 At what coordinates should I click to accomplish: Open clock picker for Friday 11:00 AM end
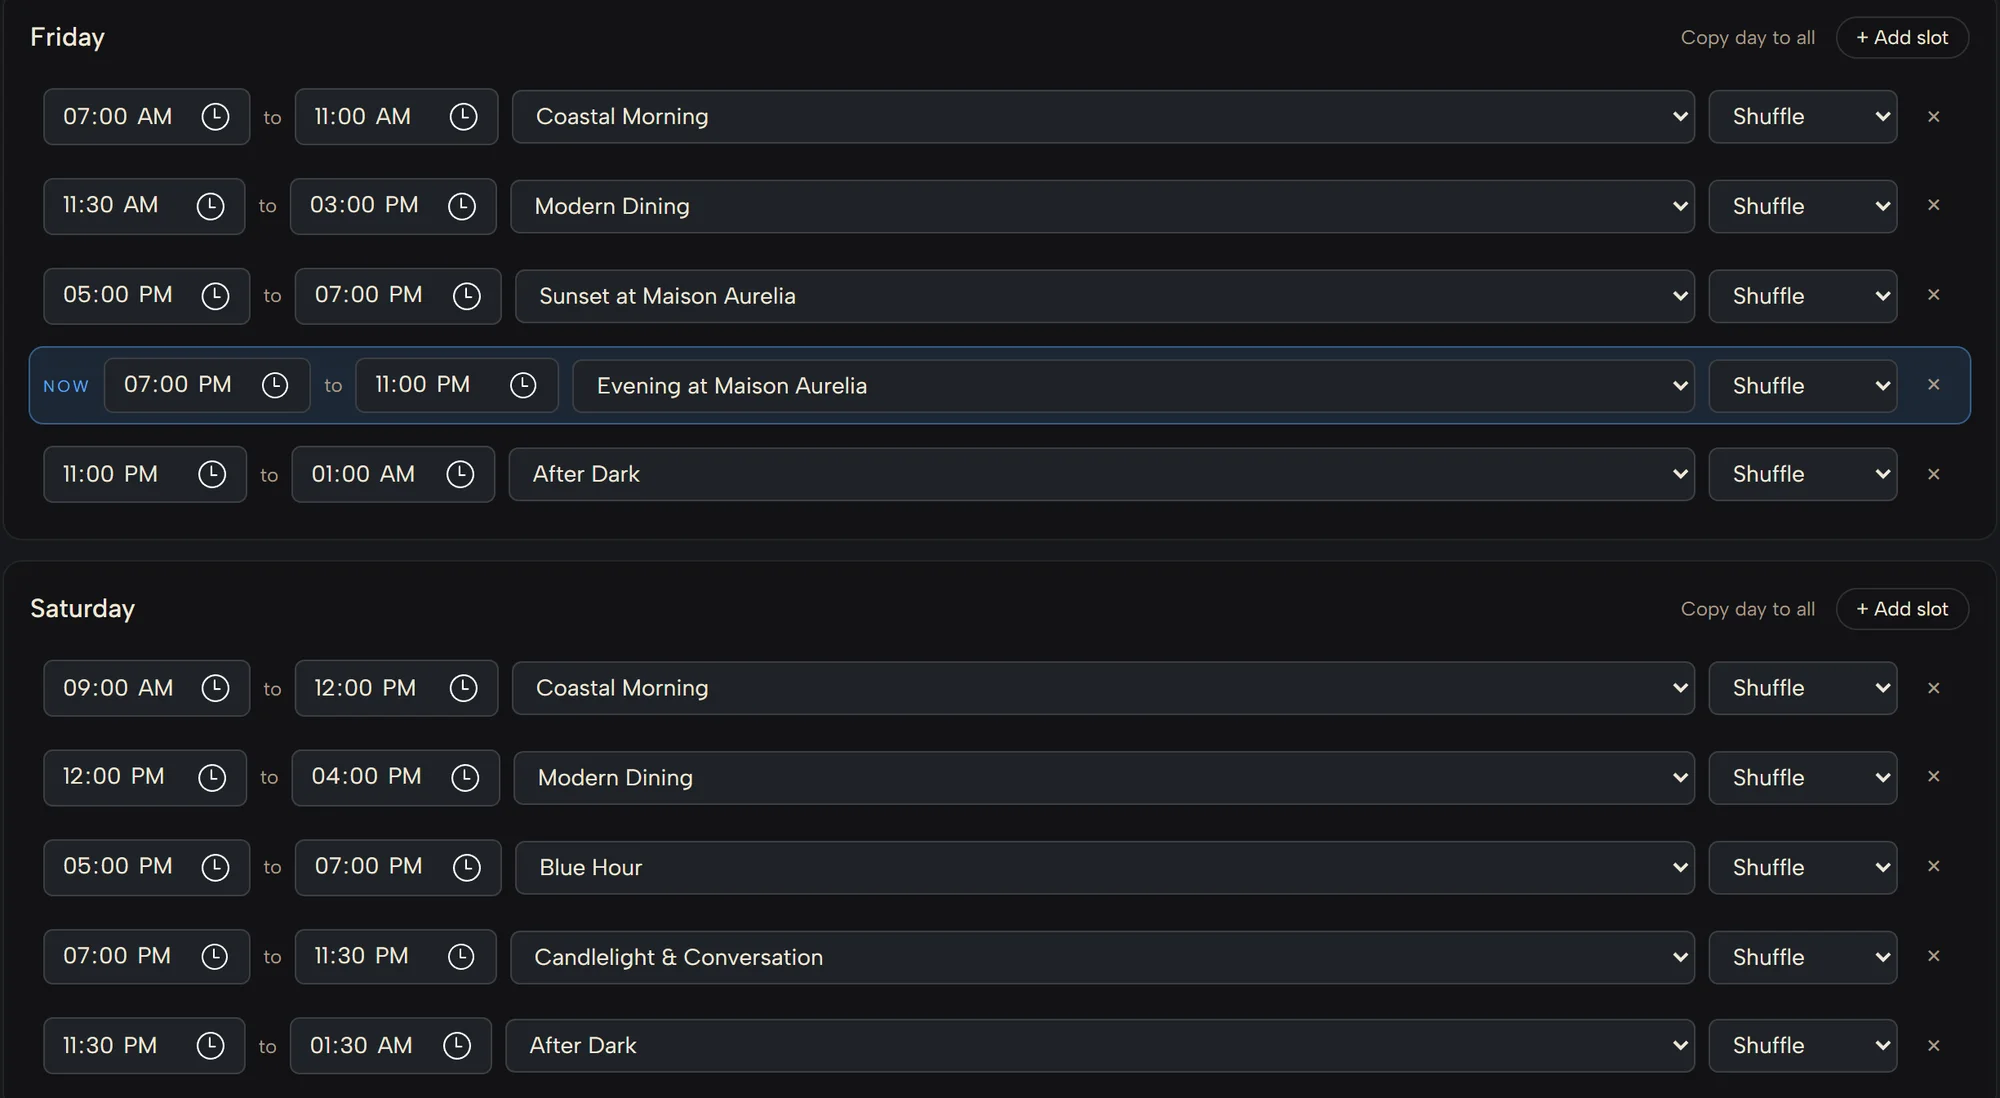point(463,117)
